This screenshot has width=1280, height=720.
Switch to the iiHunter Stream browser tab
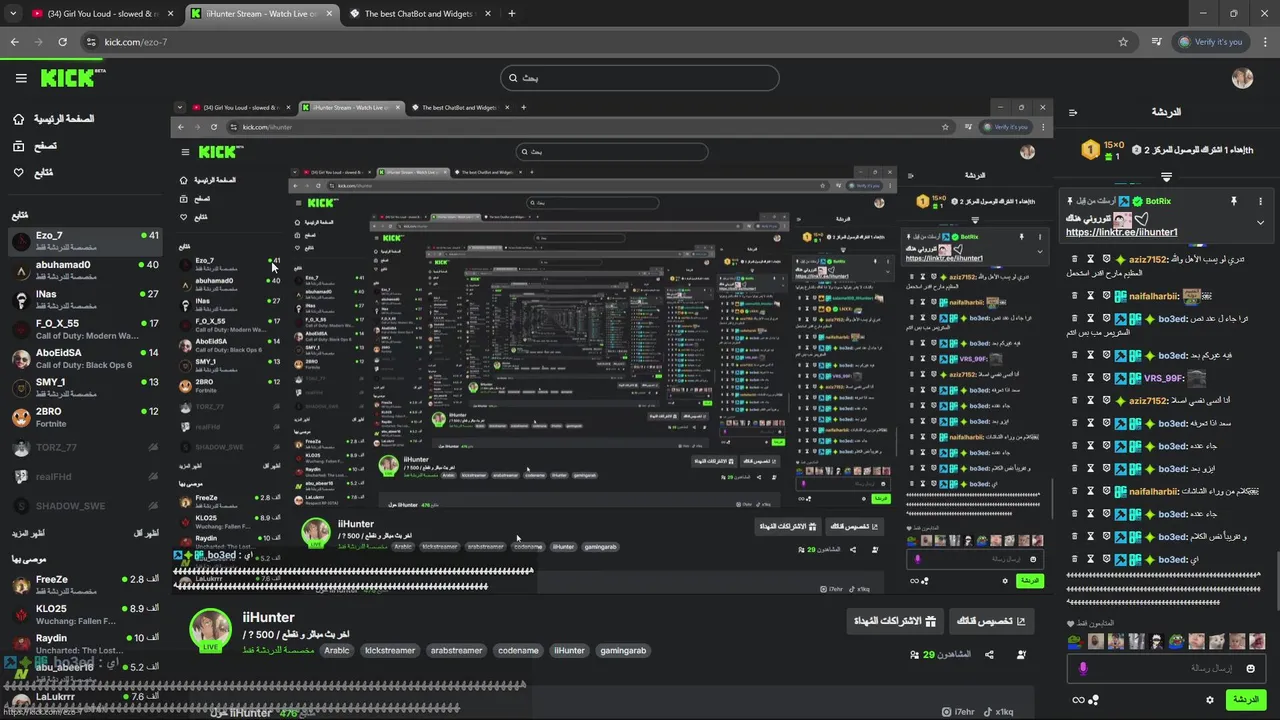click(261, 14)
